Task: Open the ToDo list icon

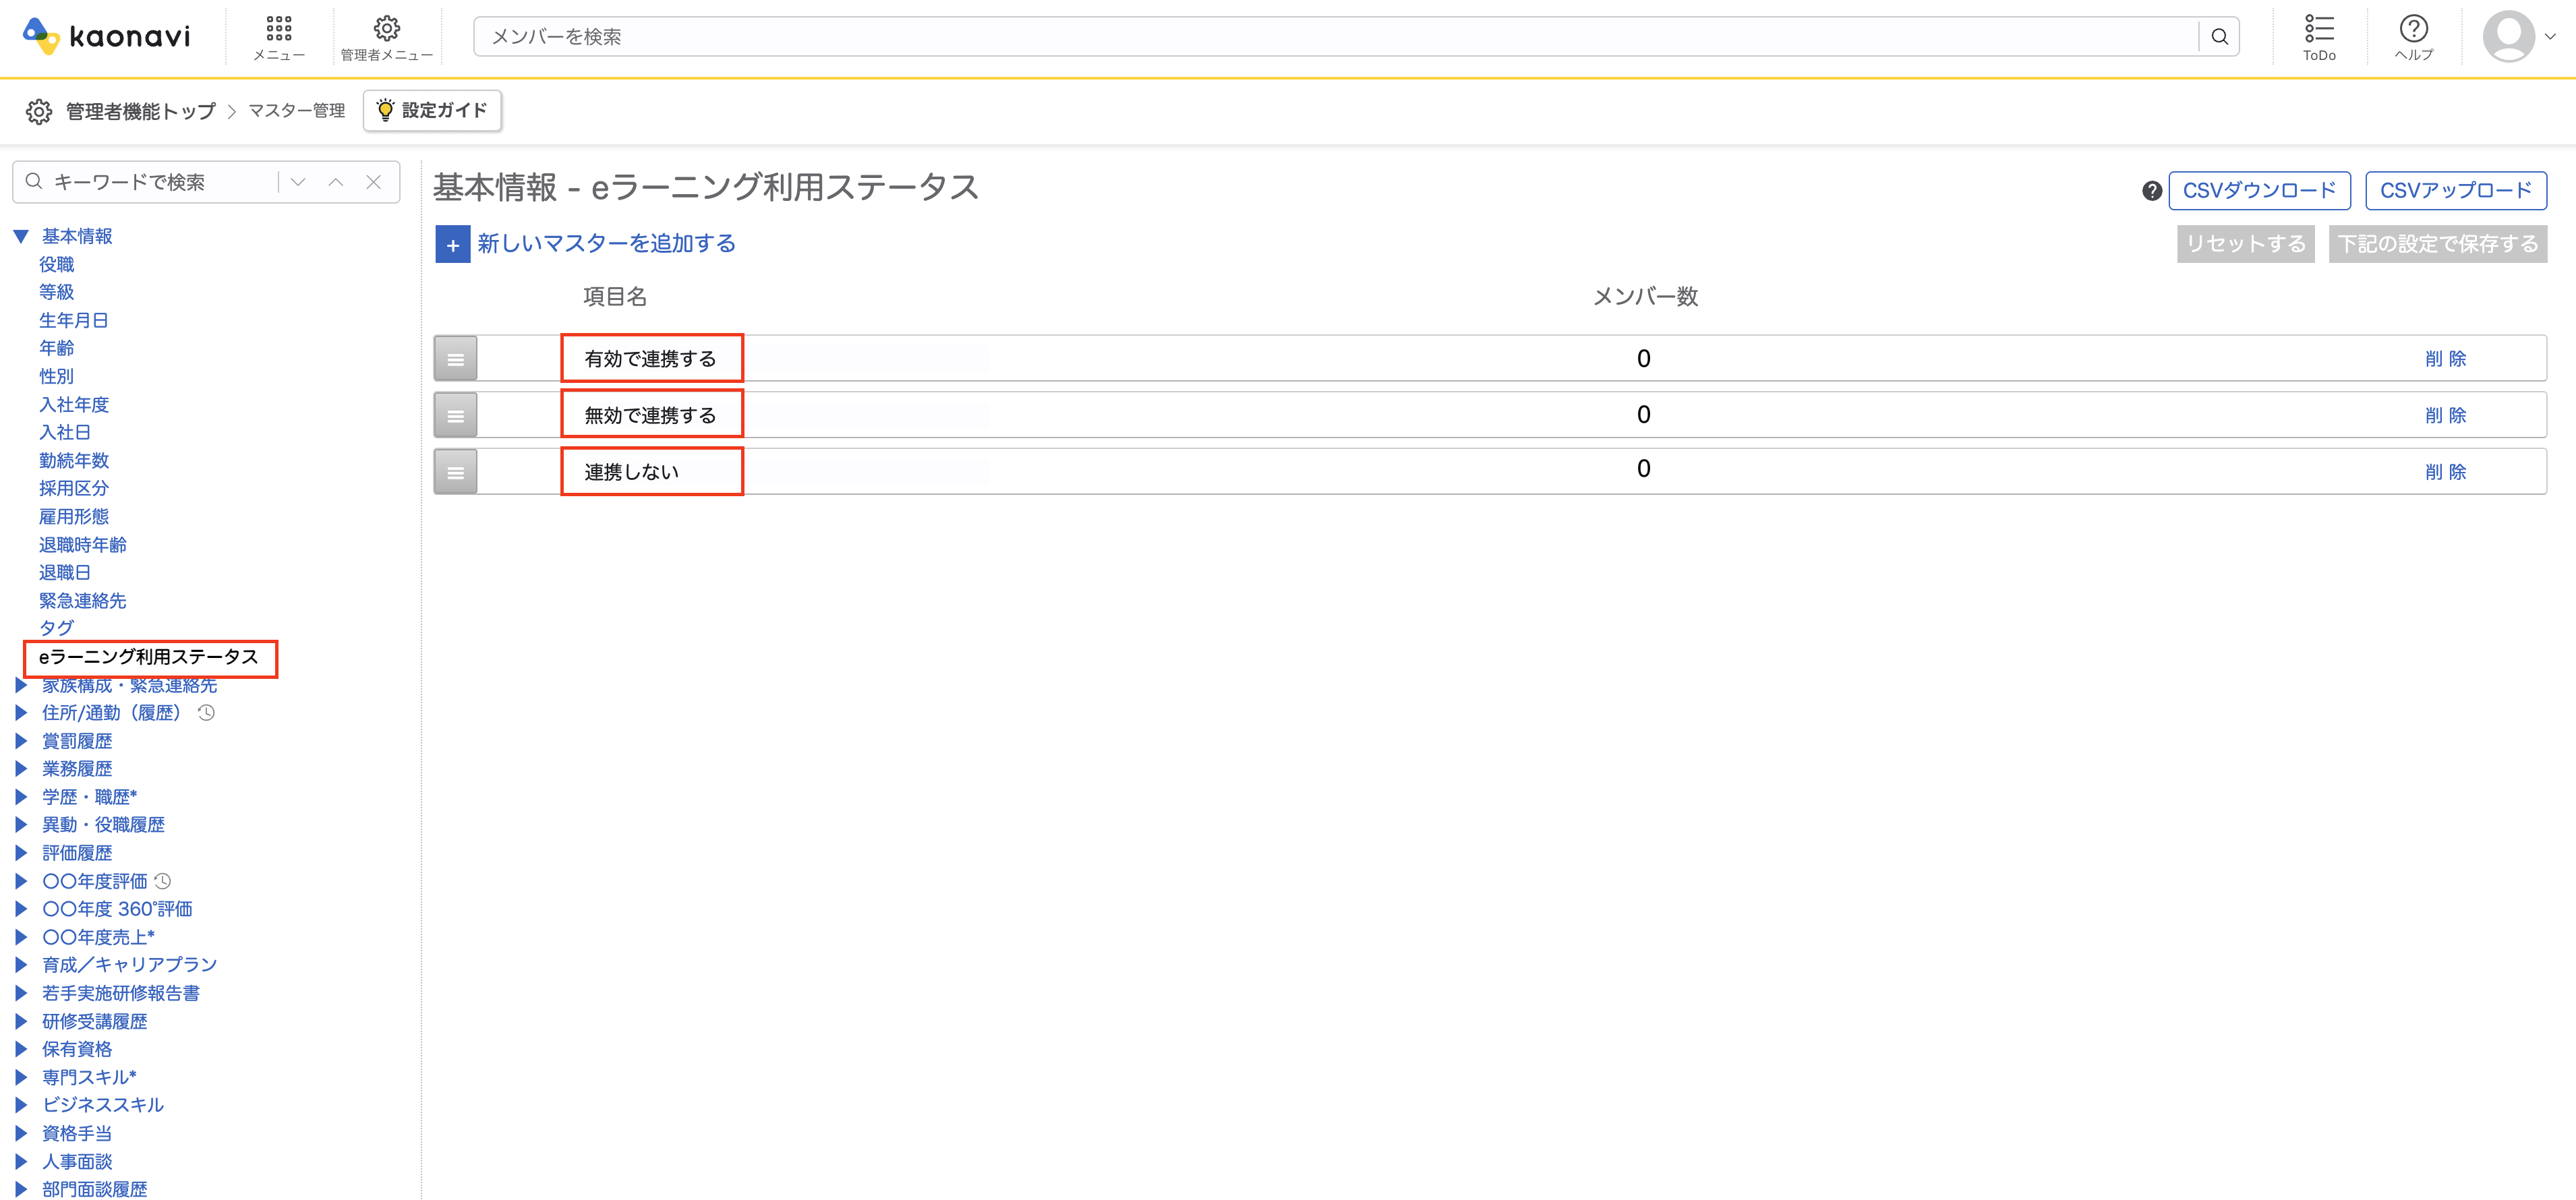Action: 2319,28
